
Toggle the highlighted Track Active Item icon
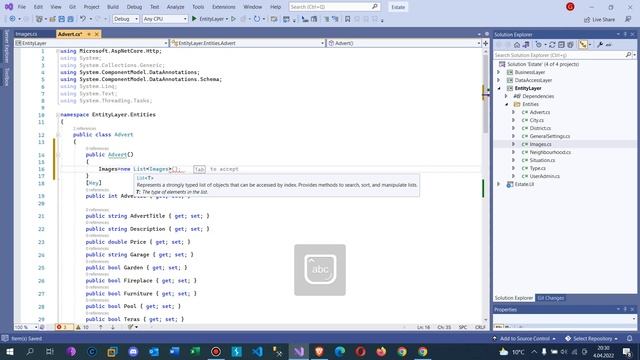583,45
